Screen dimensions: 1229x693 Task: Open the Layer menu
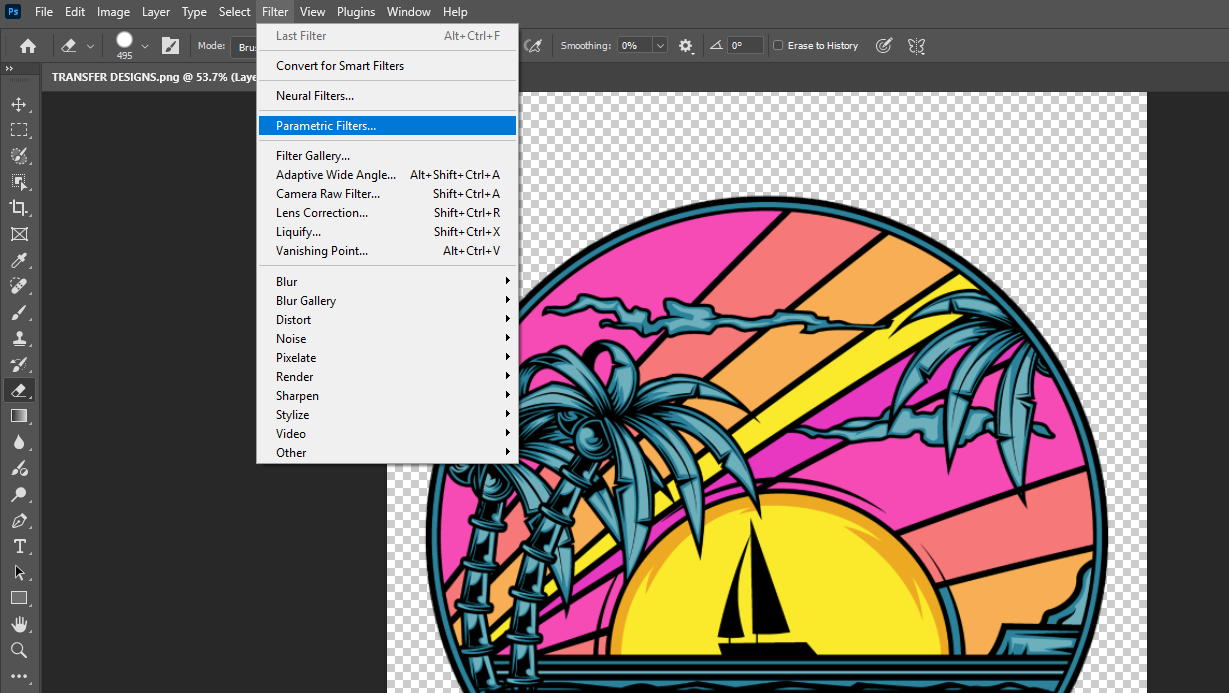click(155, 12)
